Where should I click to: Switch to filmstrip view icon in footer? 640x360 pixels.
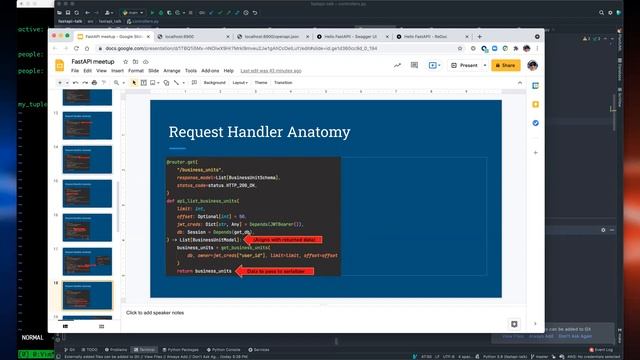point(65,327)
